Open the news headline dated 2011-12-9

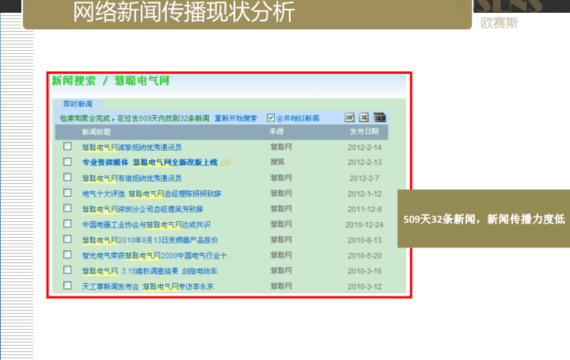(x=142, y=209)
